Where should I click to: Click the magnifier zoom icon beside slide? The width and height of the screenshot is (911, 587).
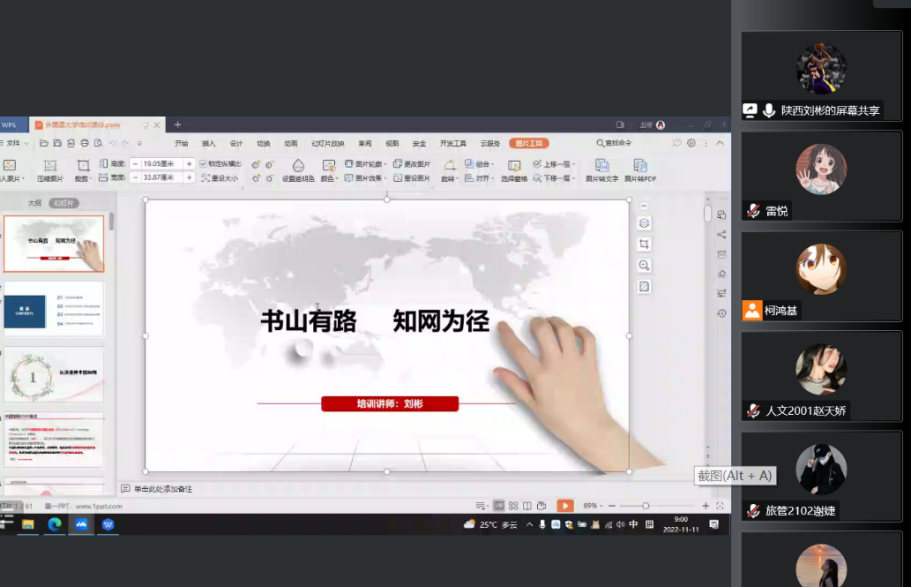[644, 265]
